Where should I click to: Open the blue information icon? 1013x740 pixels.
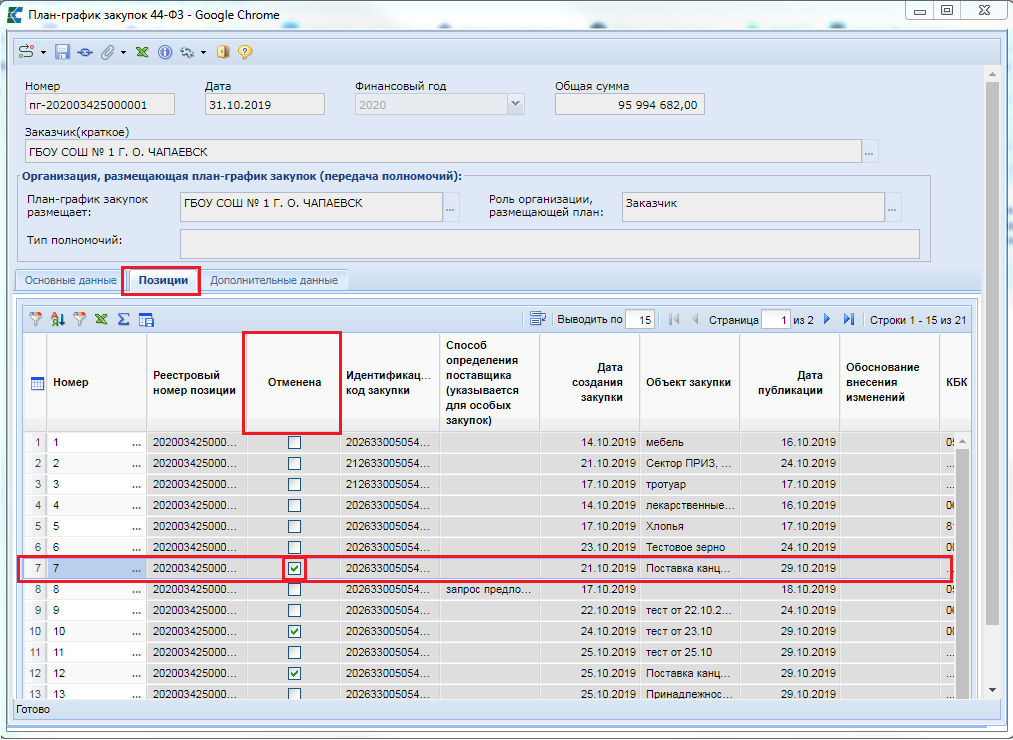coord(165,52)
